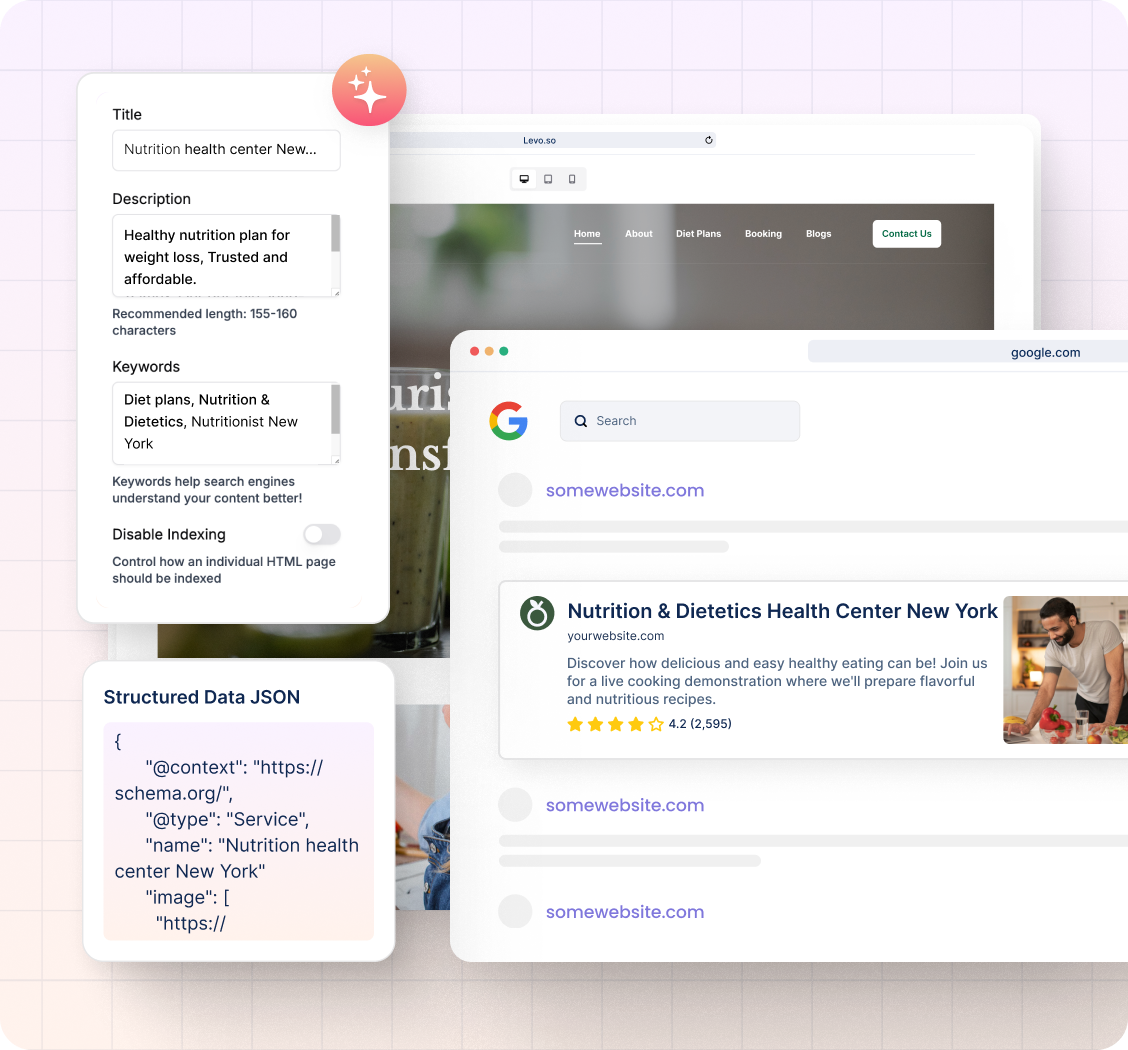Switch to mobile preview device icon
Image resolution: width=1128 pixels, height=1050 pixels.
[572, 179]
